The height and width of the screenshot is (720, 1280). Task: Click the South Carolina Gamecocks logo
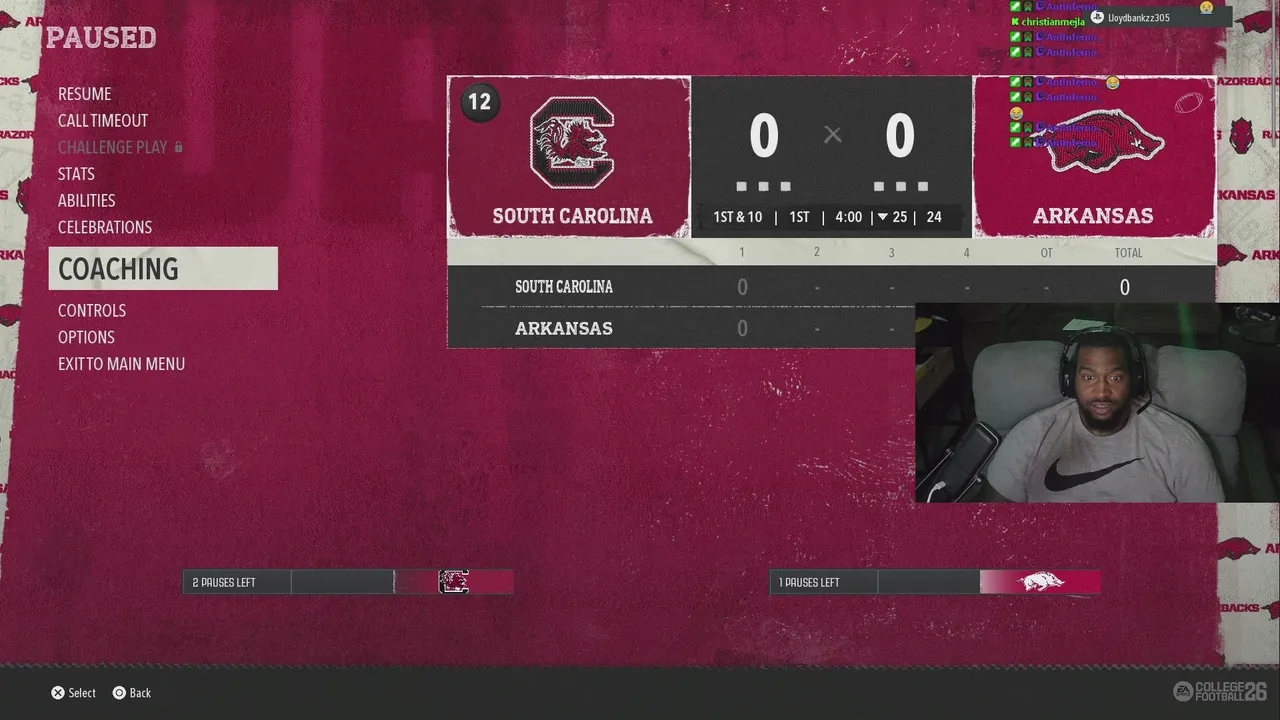pos(571,143)
